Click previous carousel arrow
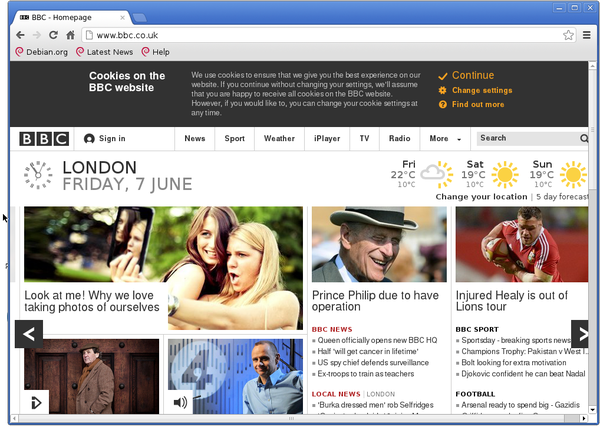The width and height of the screenshot is (600, 427). tap(29, 334)
